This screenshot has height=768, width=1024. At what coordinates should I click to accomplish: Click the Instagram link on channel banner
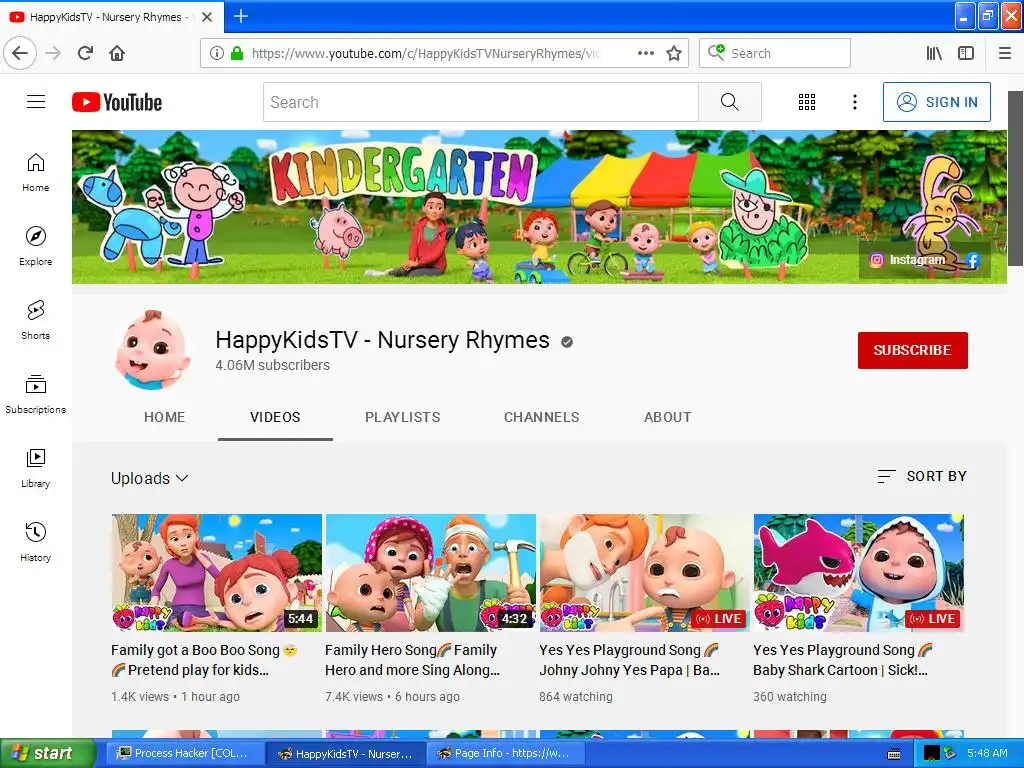pyautogui.click(x=908, y=260)
